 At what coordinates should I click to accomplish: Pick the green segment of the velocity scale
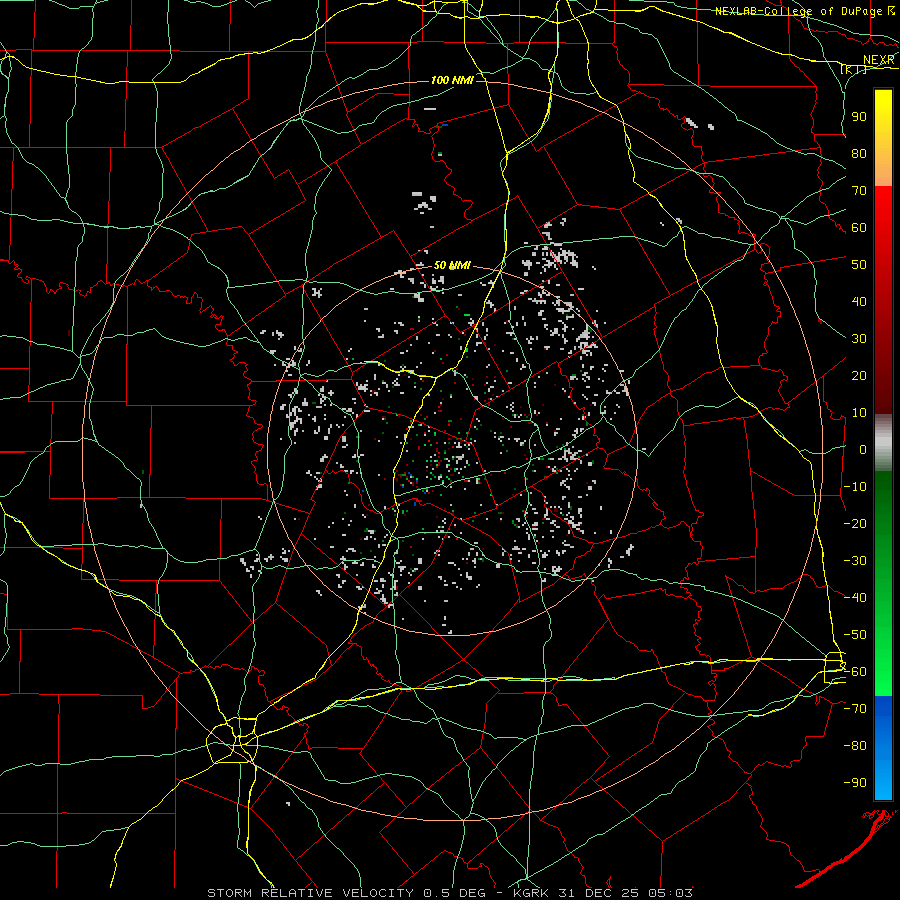pyautogui.click(x=883, y=584)
